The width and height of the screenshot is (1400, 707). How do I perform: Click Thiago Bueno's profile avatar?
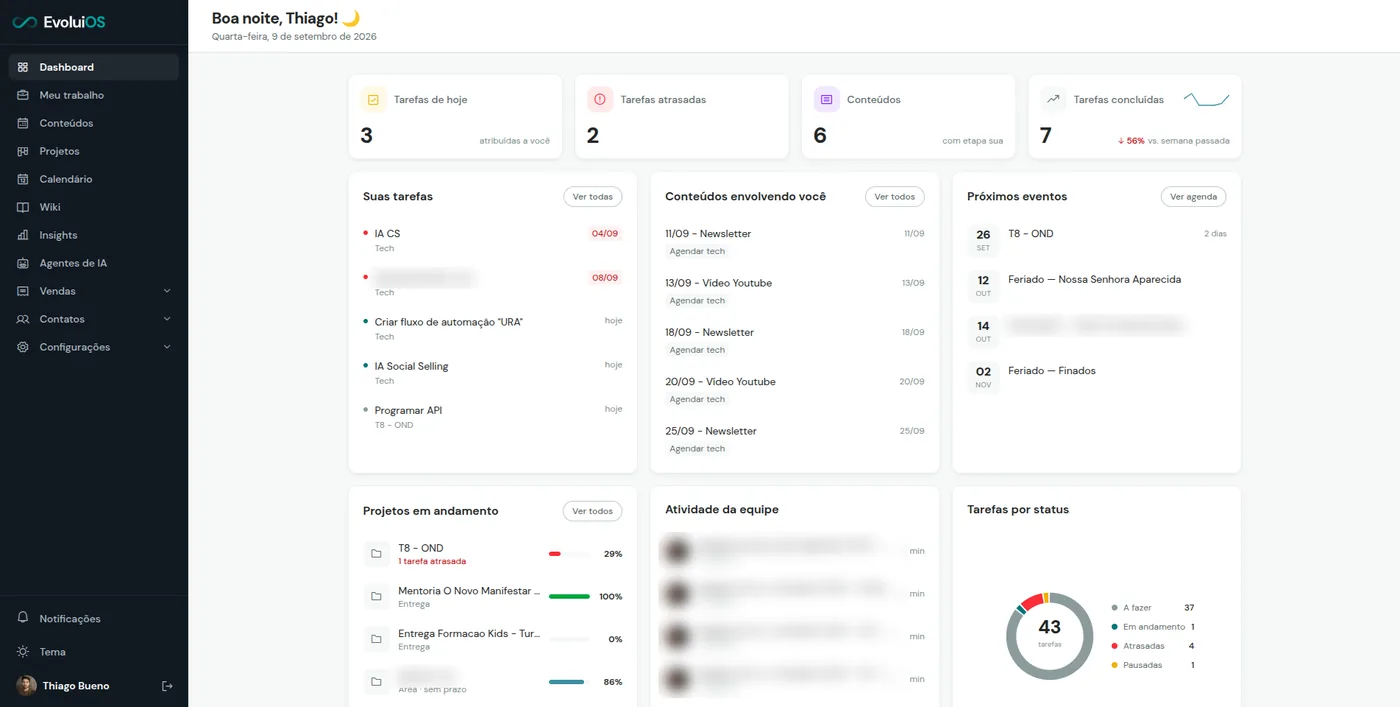[x=27, y=686]
